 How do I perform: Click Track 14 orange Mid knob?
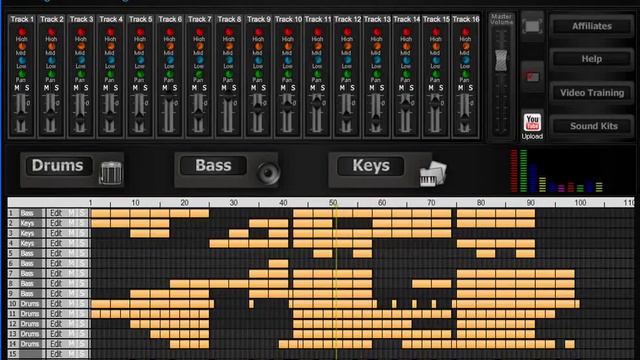[x=407, y=46]
